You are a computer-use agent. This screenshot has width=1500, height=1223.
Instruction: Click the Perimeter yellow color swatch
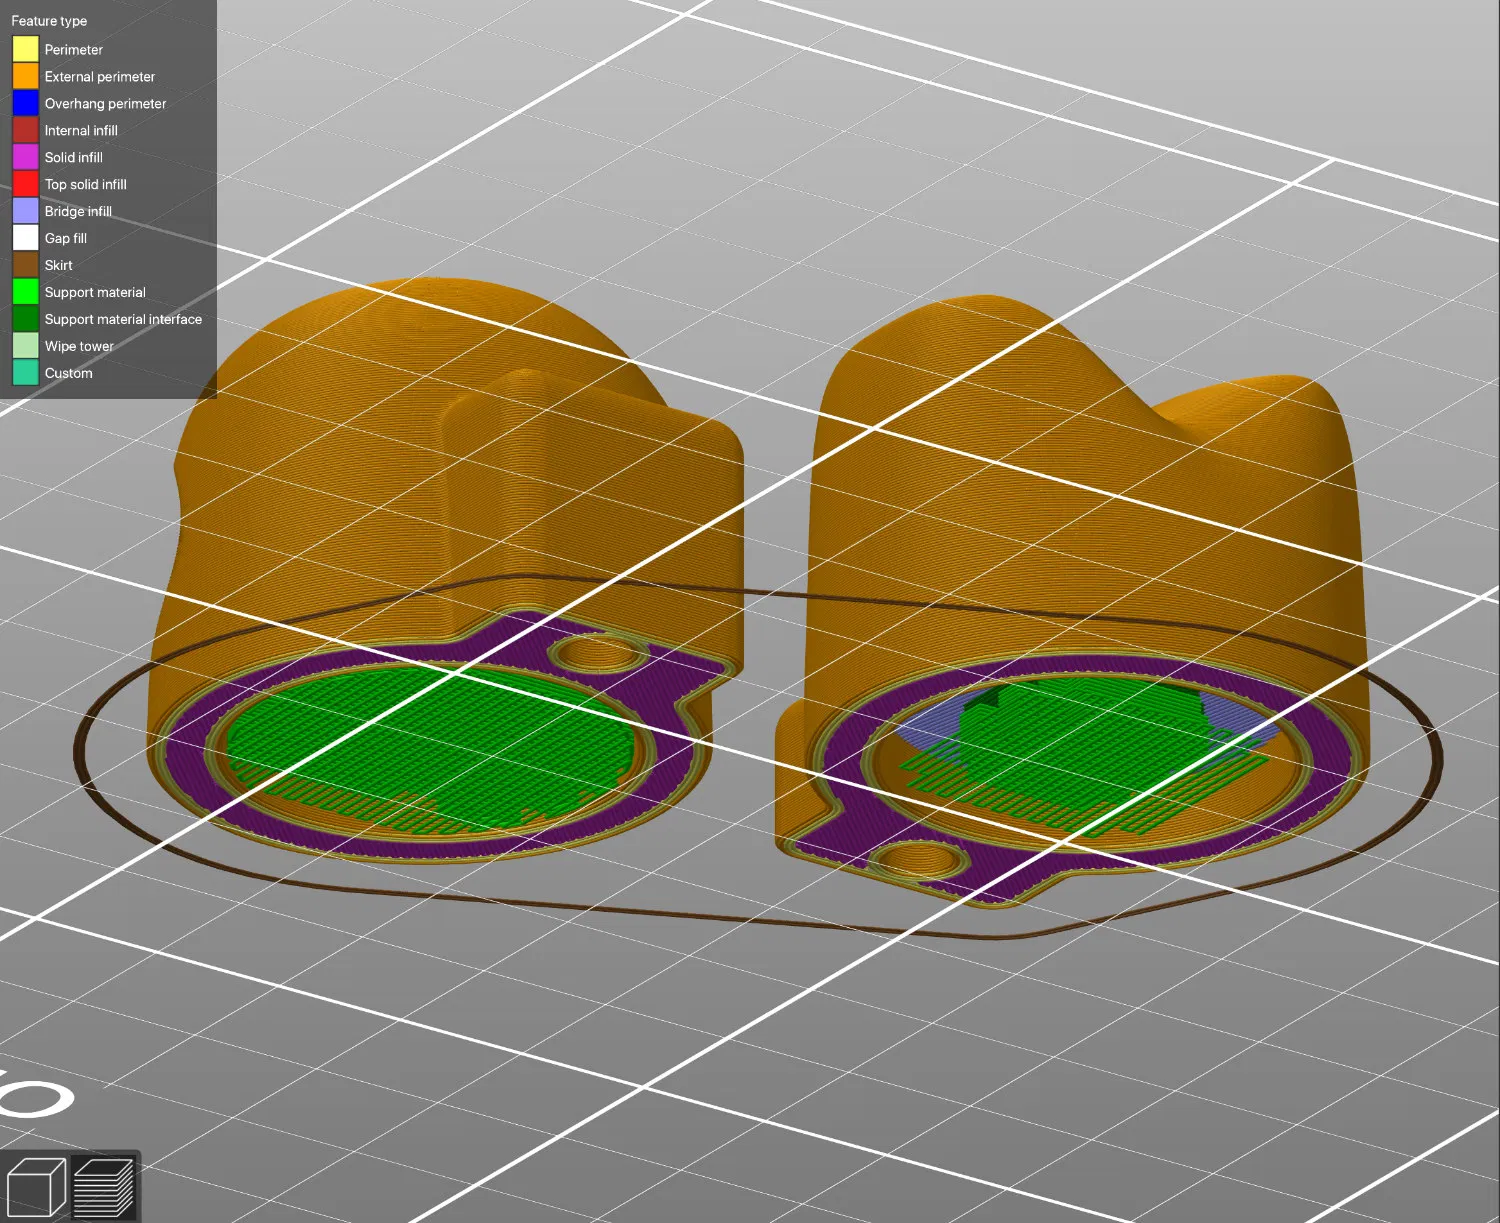[25, 49]
